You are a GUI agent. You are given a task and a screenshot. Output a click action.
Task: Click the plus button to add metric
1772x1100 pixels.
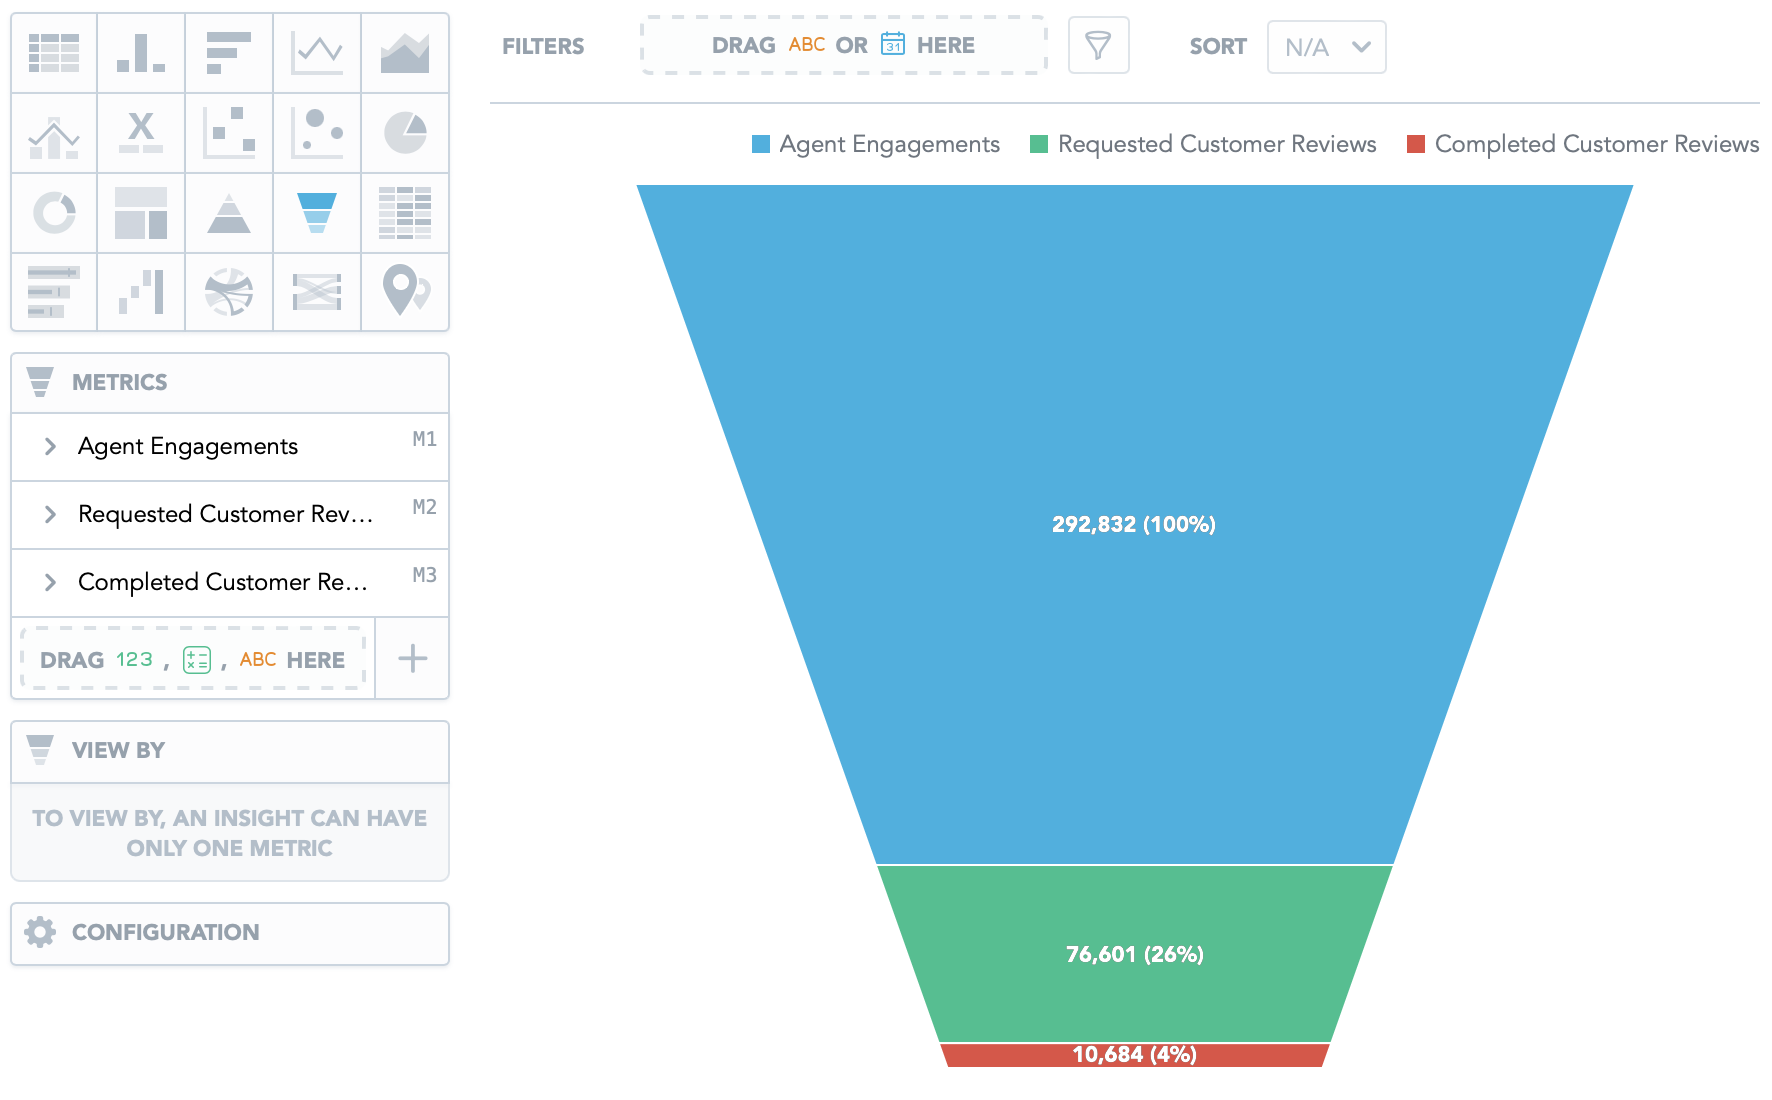tap(412, 659)
